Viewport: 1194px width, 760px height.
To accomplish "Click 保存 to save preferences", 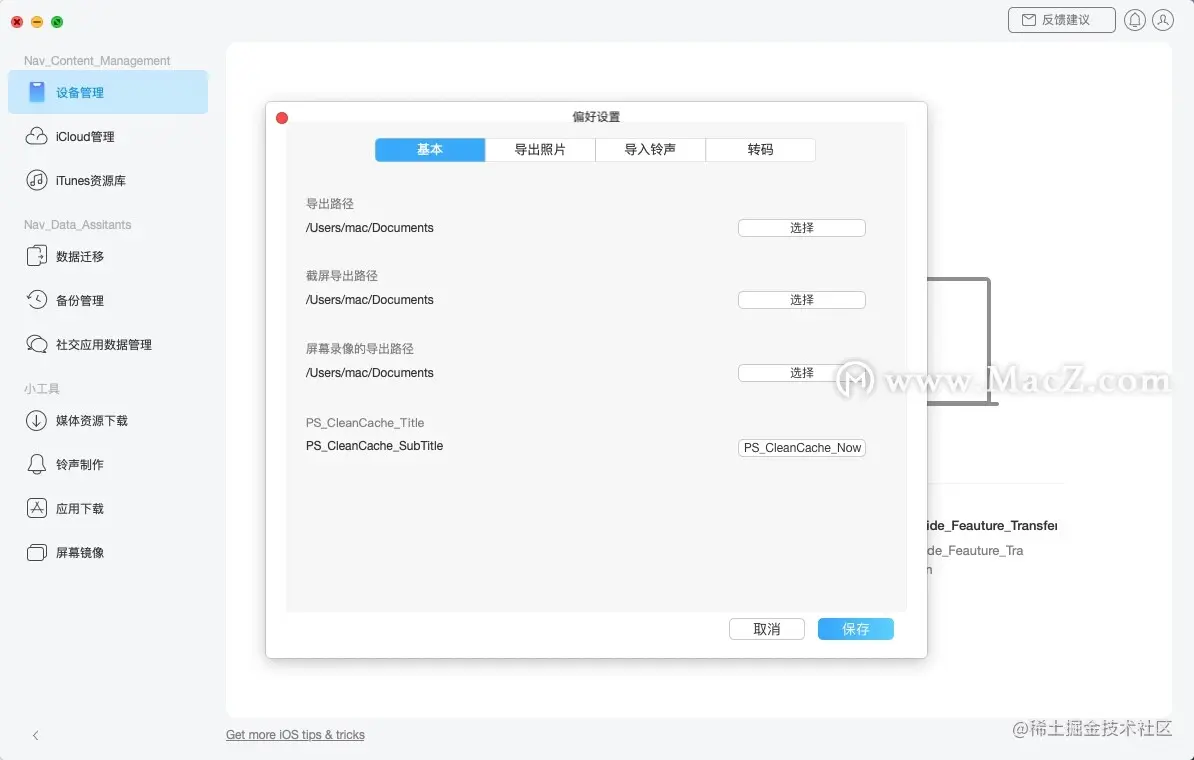I will 856,629.
